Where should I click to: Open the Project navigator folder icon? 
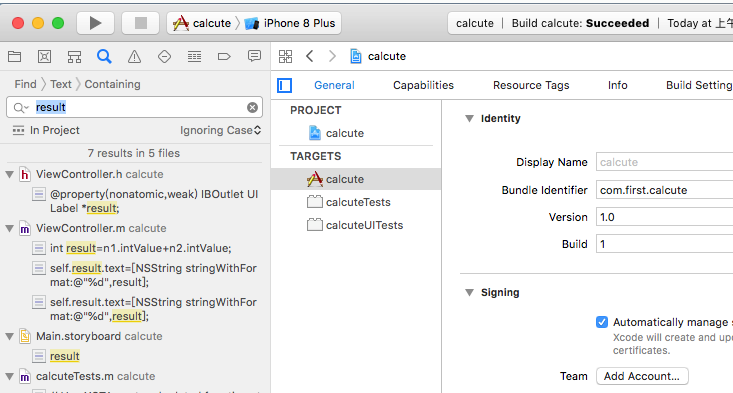(x=14, y=57)
